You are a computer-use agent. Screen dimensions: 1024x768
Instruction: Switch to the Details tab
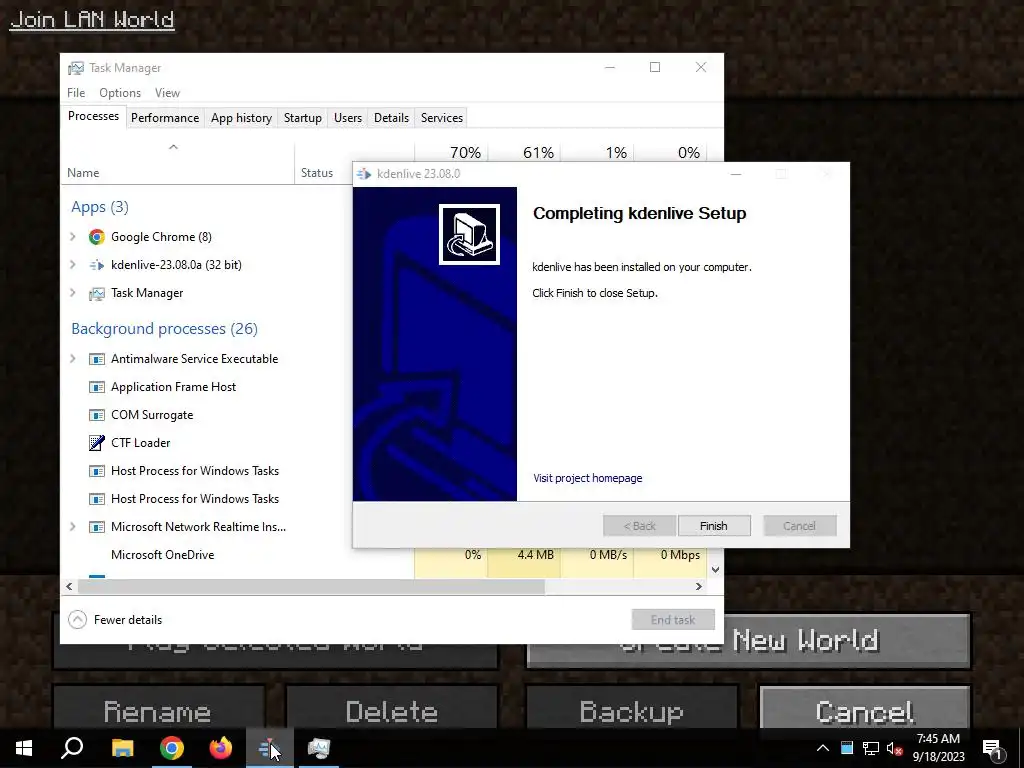[x=391, y=118]
